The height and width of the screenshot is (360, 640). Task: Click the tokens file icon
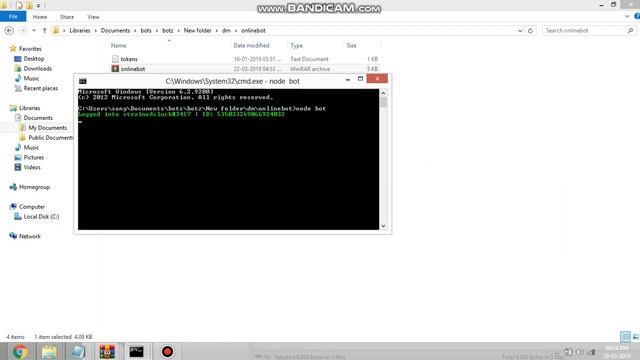point(115,59)
